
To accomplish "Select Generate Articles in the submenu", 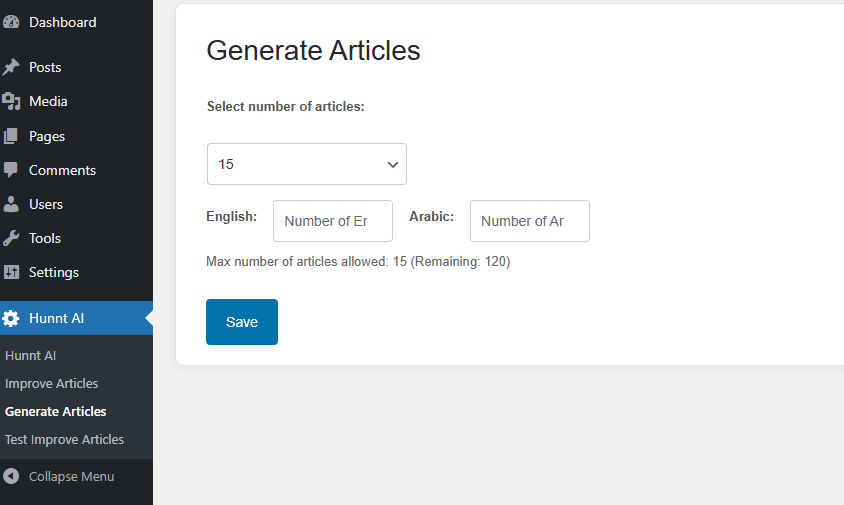I will 55,411.
